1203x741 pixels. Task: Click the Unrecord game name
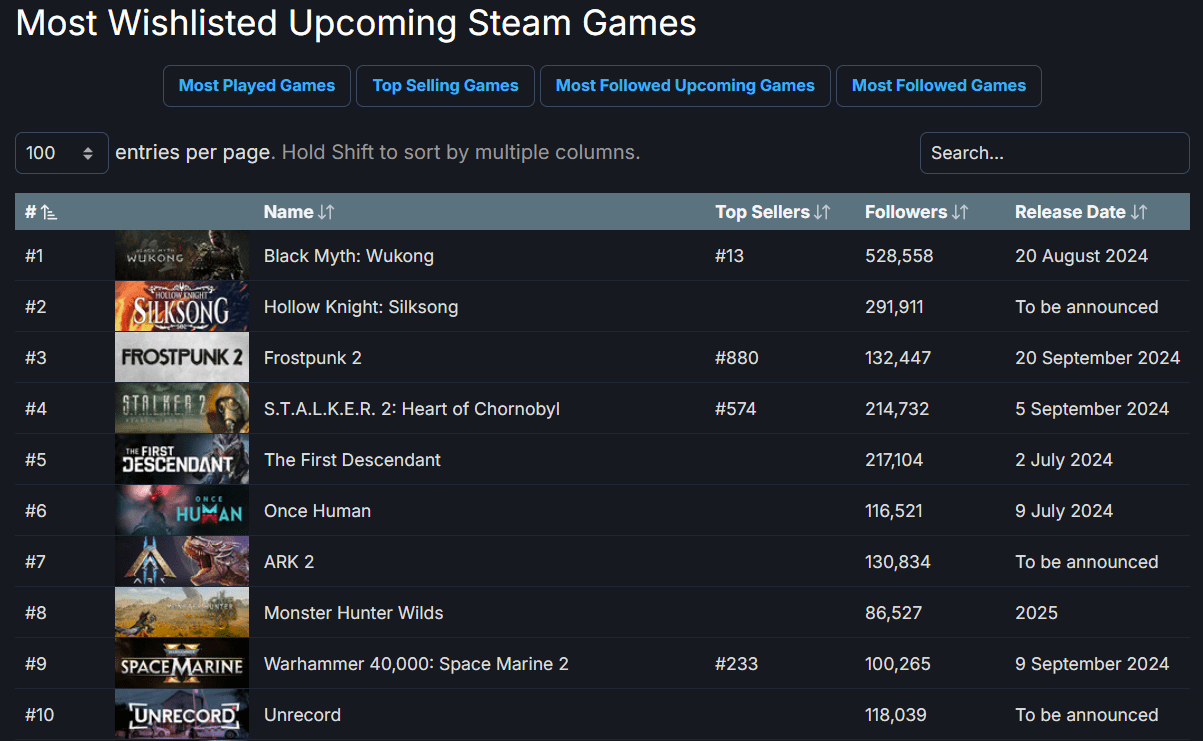302,715
